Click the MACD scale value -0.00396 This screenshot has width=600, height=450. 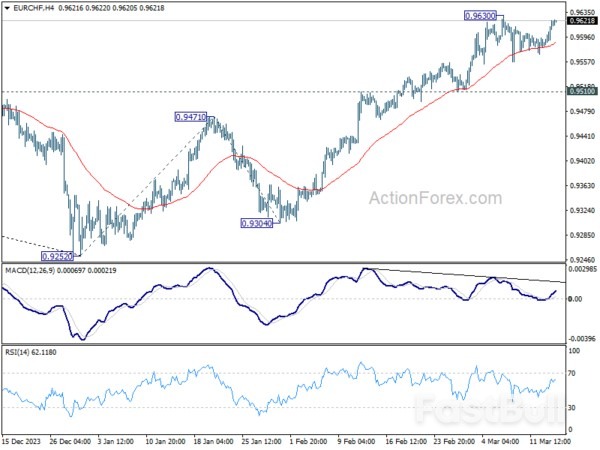pos(582,339)
